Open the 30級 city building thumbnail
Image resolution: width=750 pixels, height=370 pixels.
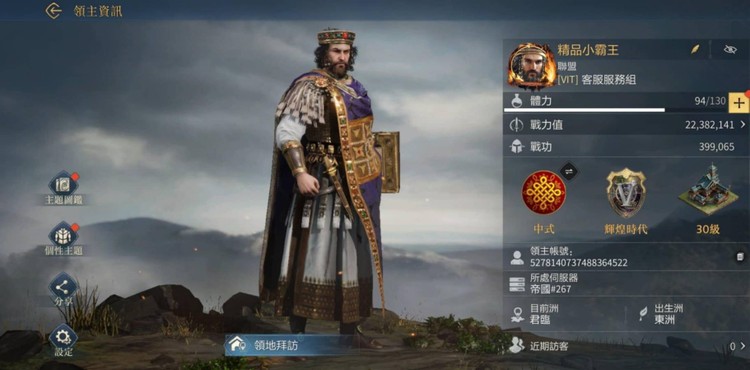(x=708, y=189)
